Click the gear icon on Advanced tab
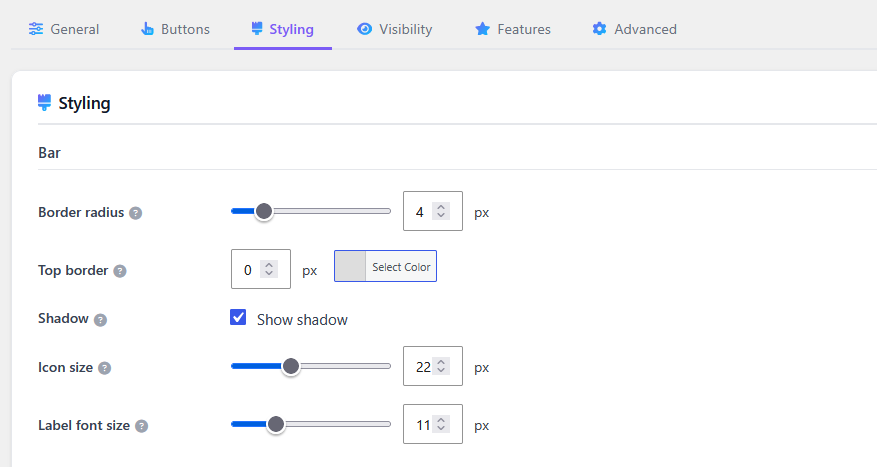877x467 pixels. coord(599,29)
